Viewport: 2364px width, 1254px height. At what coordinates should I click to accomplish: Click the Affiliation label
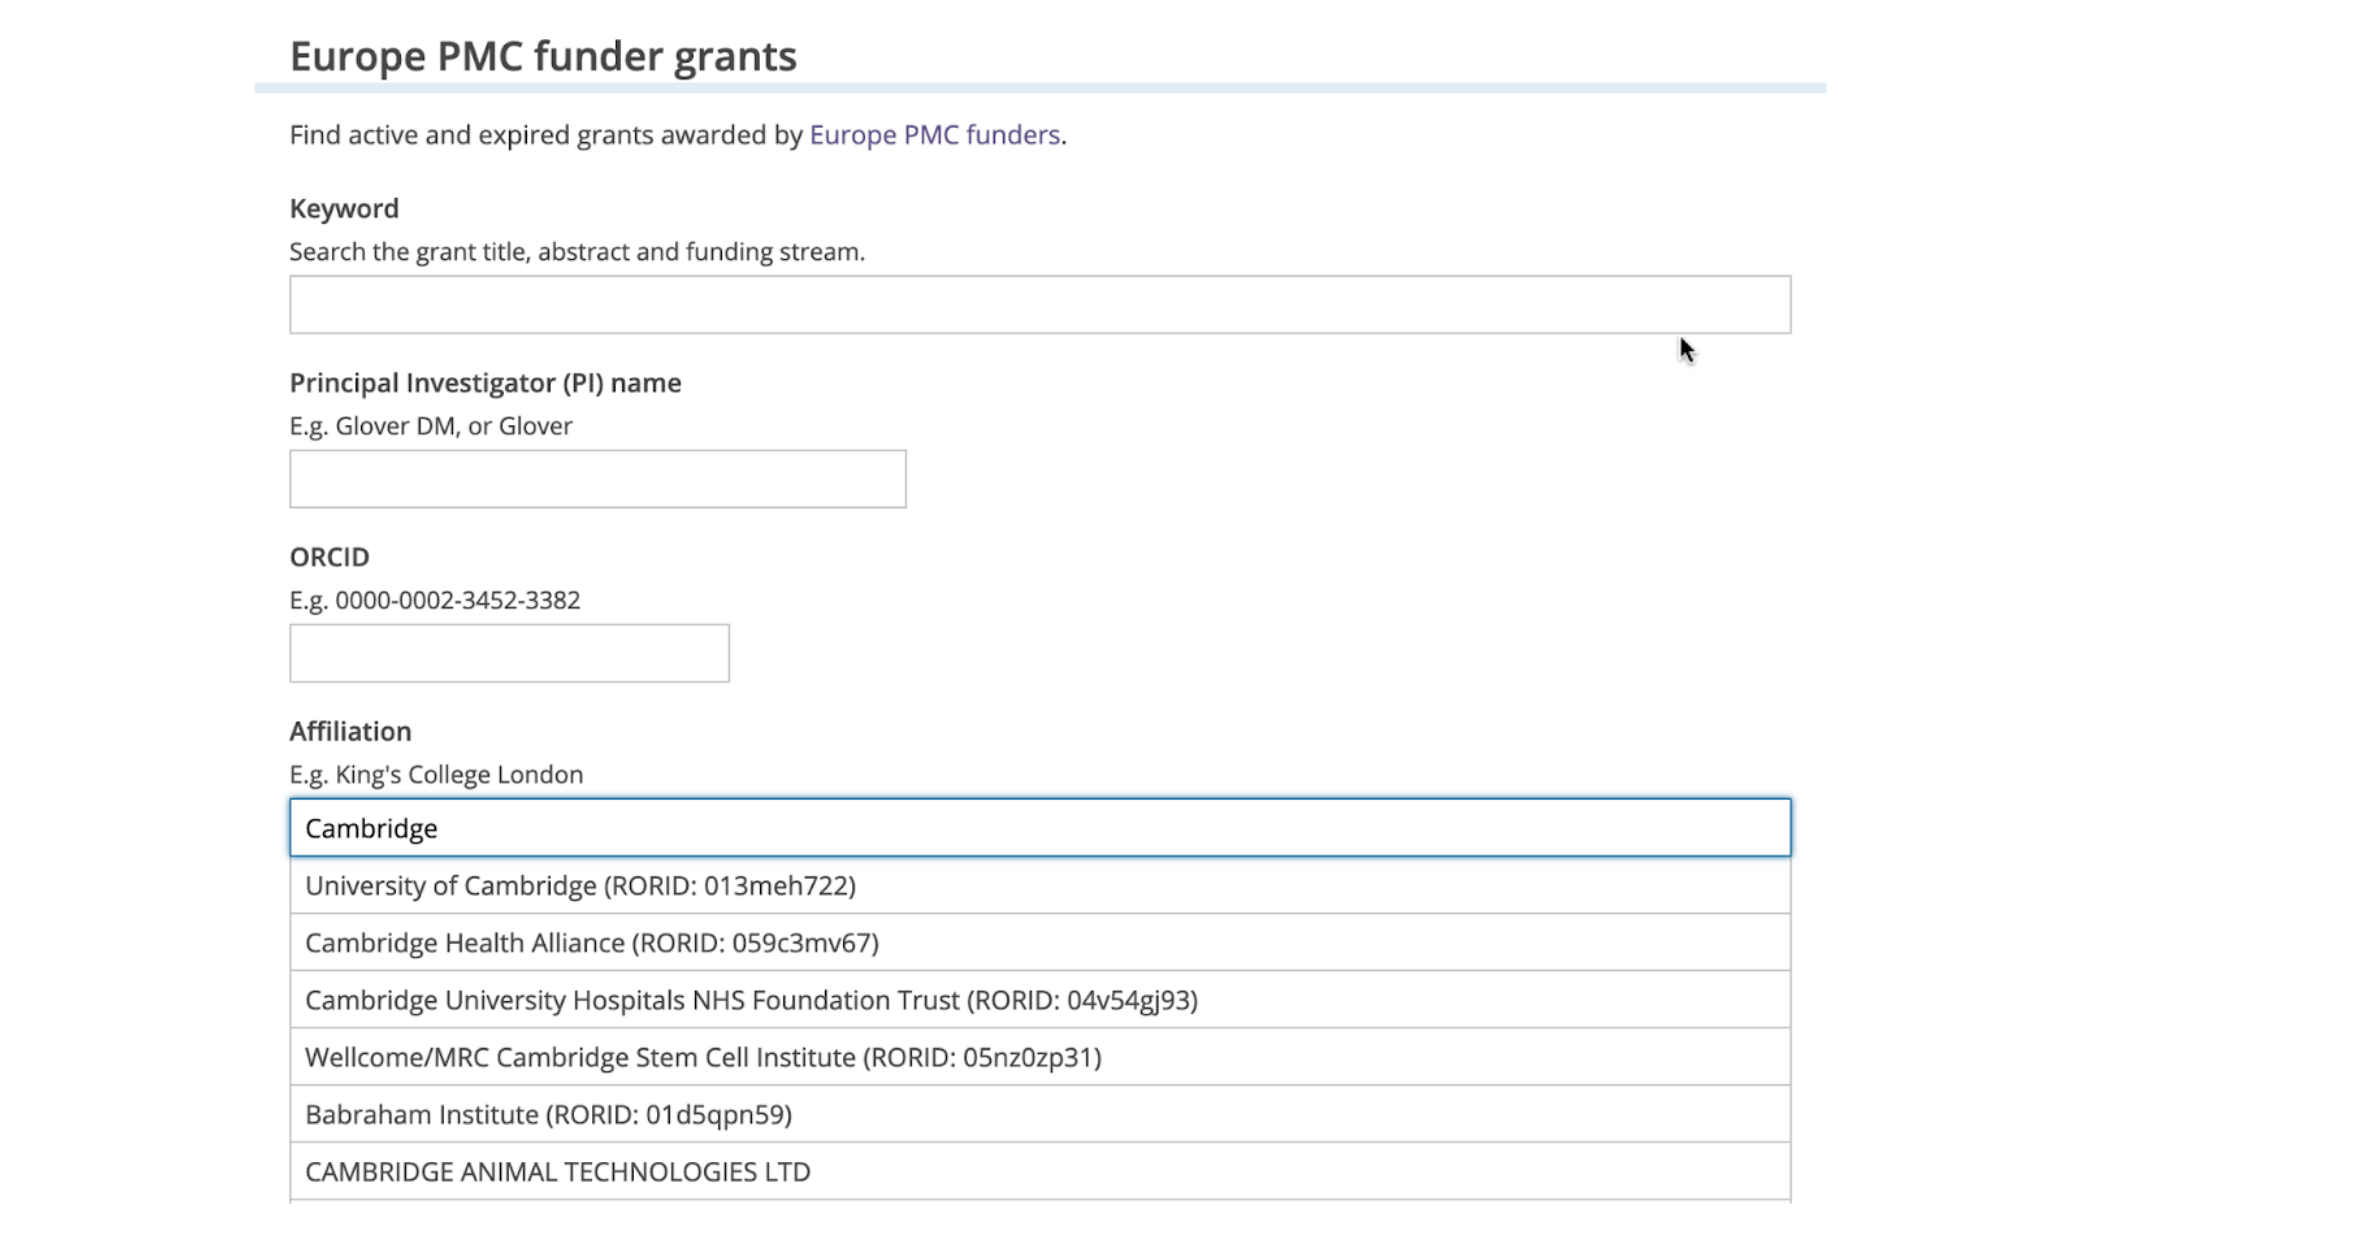point(350,731)
